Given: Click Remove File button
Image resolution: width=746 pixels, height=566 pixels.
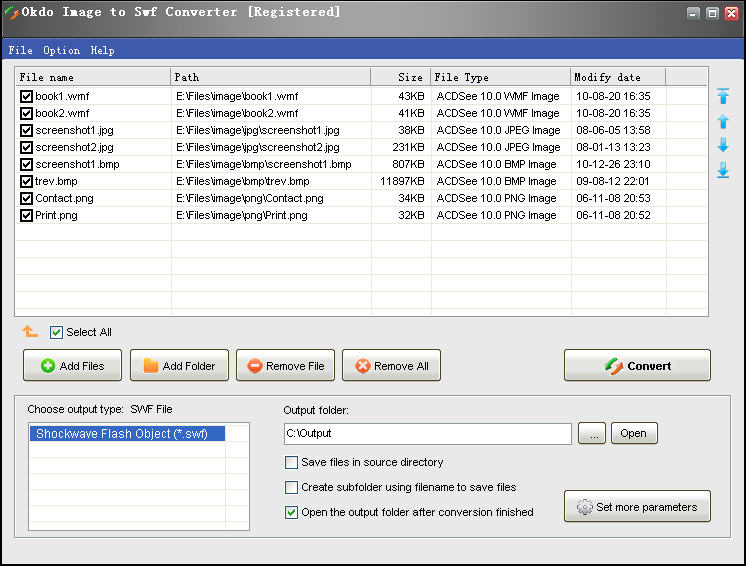Looking at the screenshot, I should coord(285,366).
